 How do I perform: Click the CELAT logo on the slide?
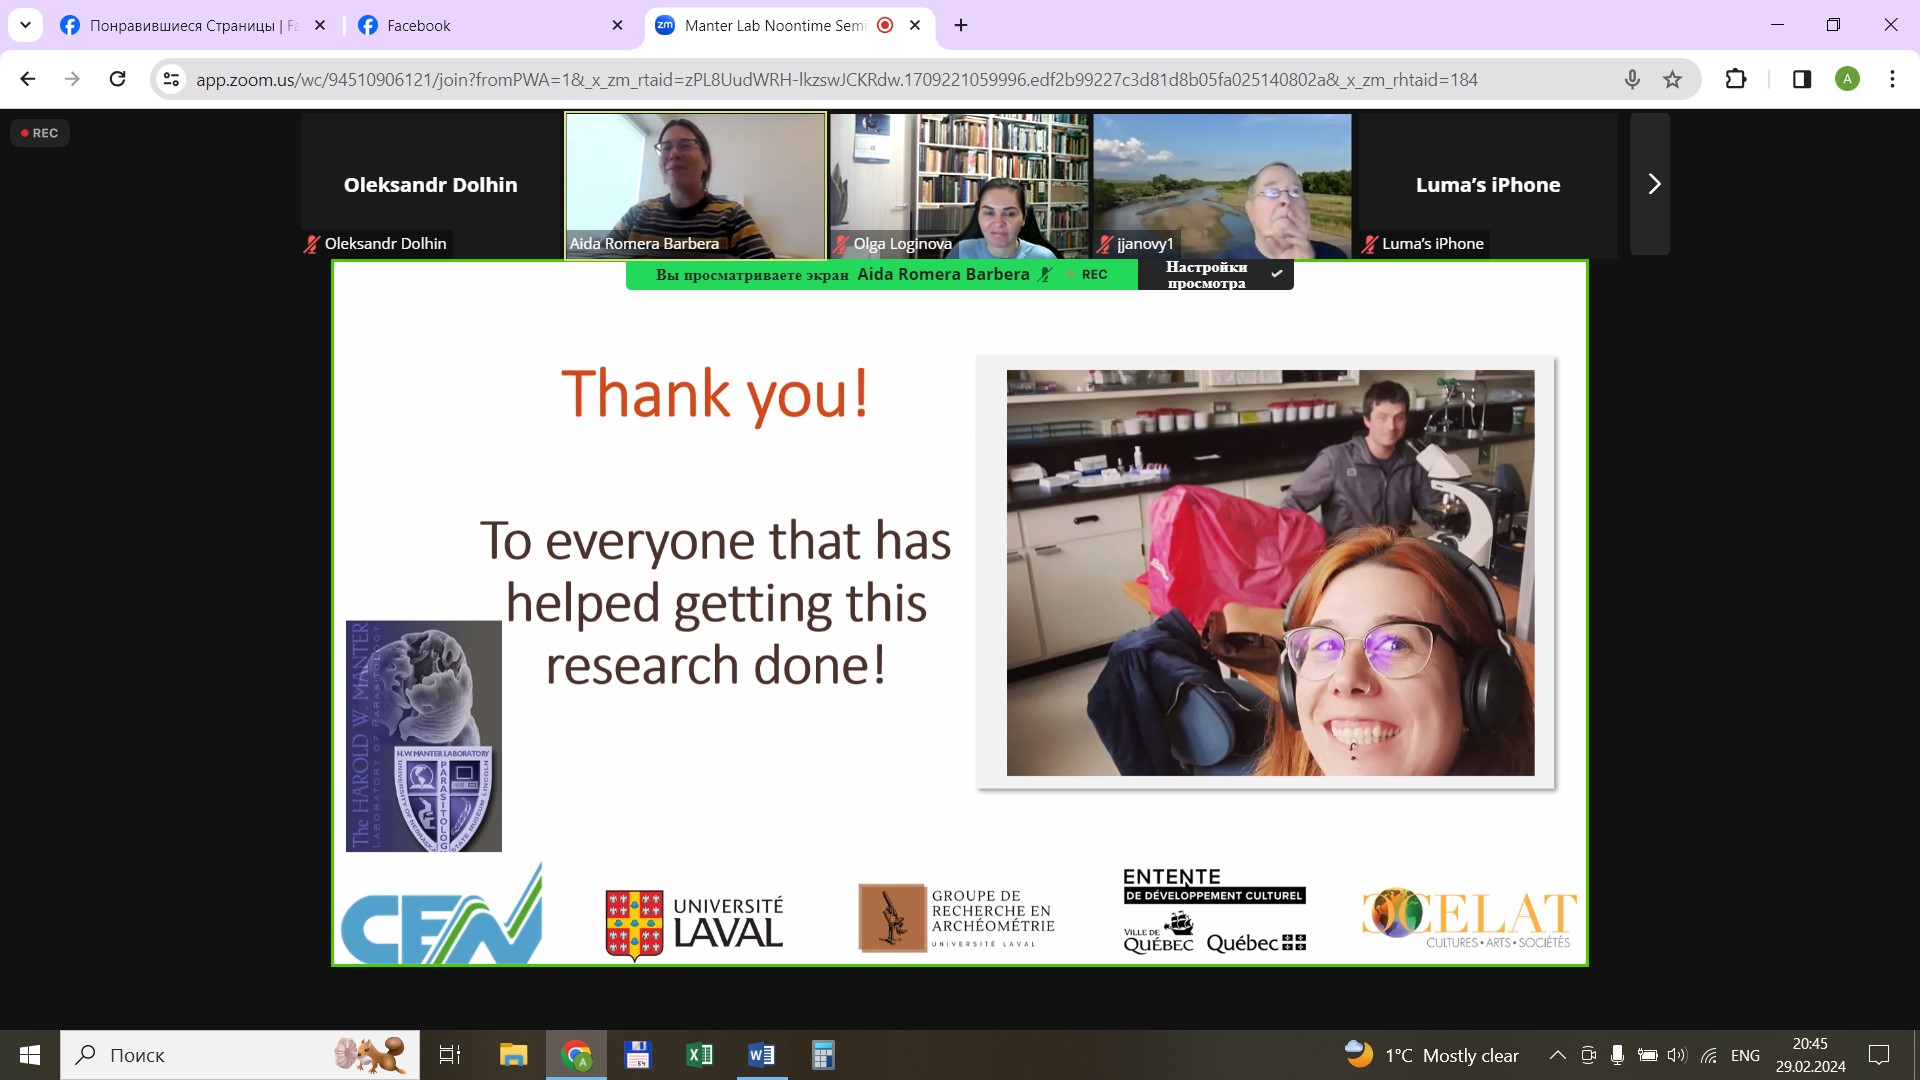(x=1469, y=918)
